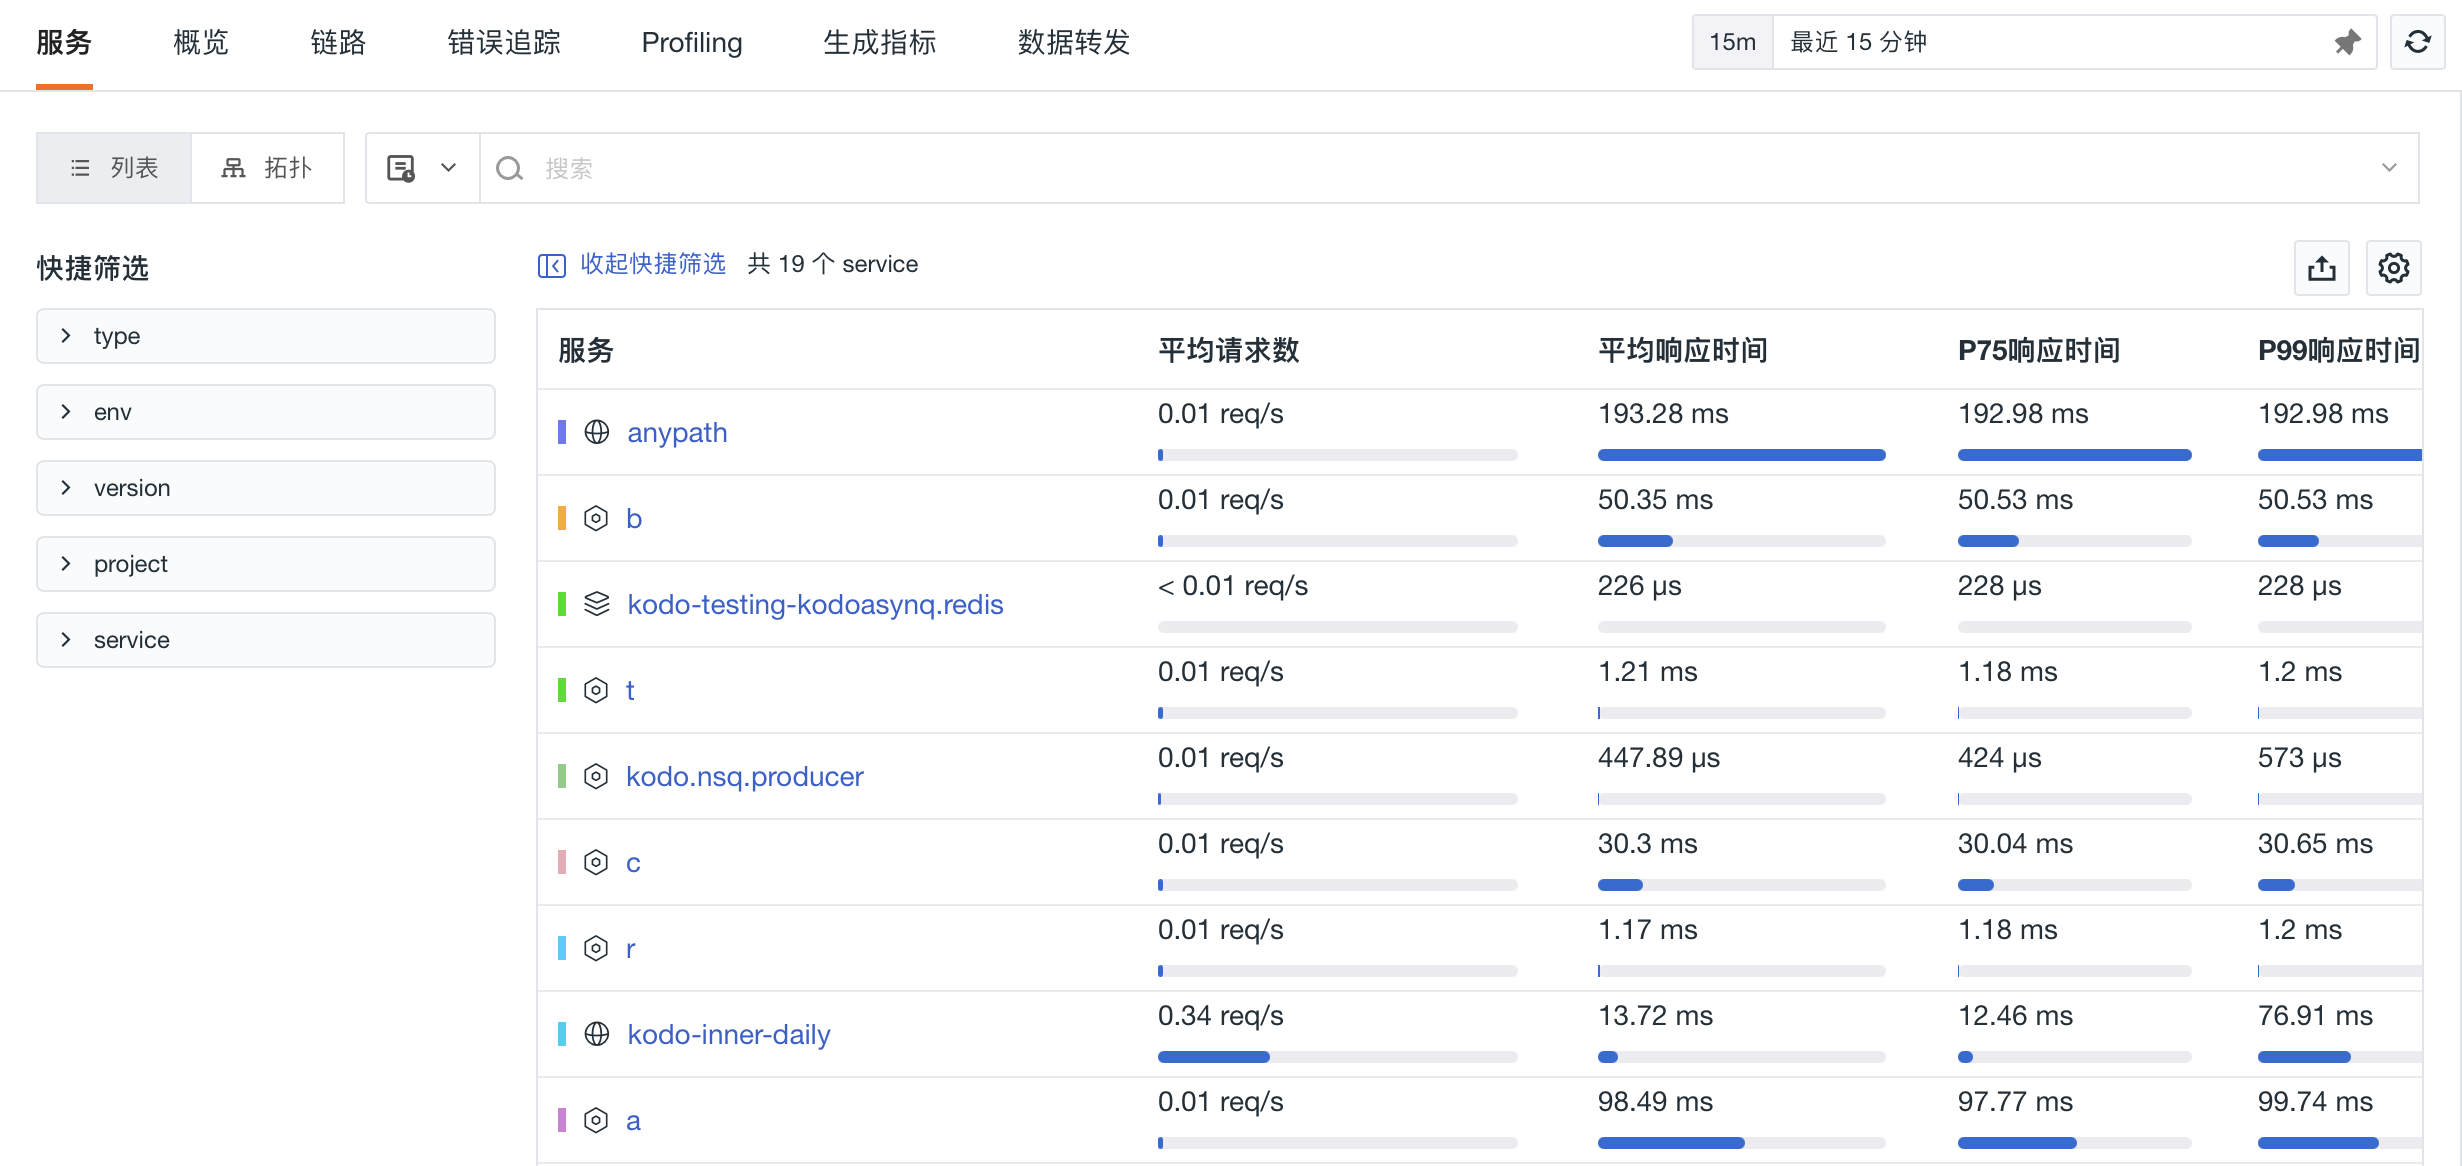Click the collapse quick filter panel icon
Viewport: 2462px width, 1166px height.
tap(551, 265)
